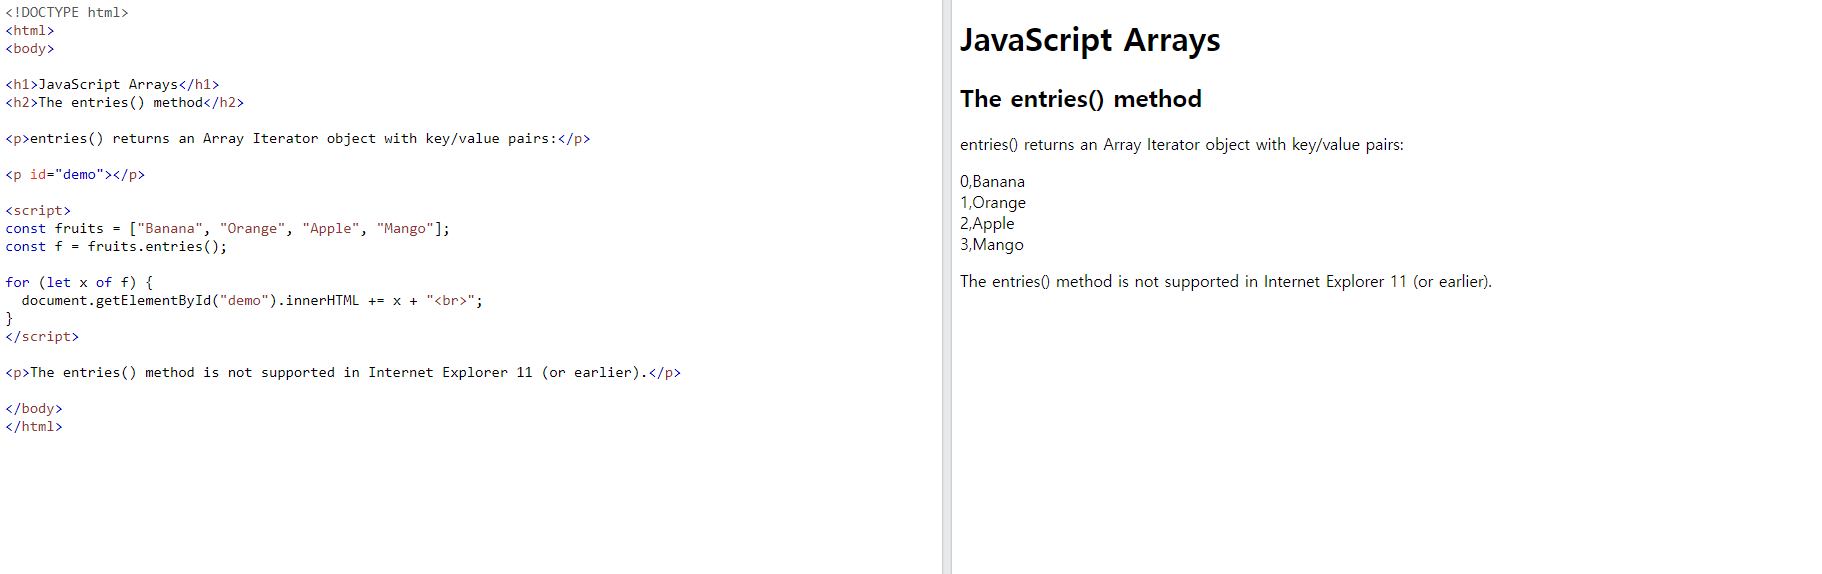Image resolution: width=1822 pixels, height=574 pixels.
Task: Click the h2 entries() method code line
Action: click(125, 103)
